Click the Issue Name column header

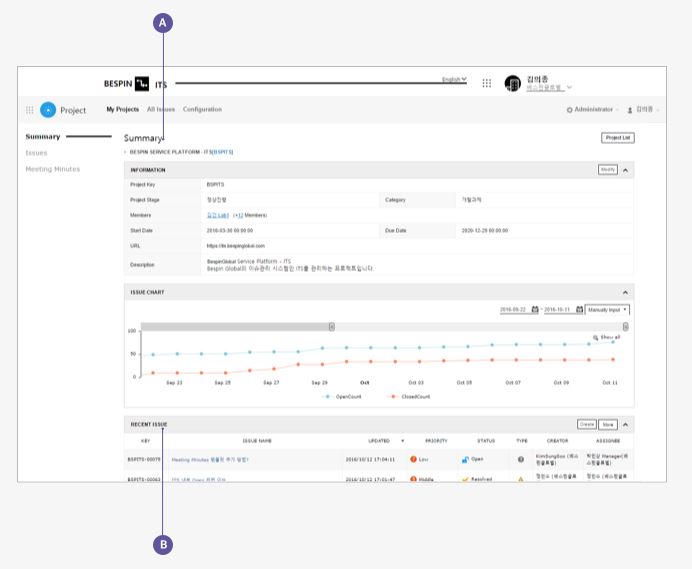pos(257,441)
